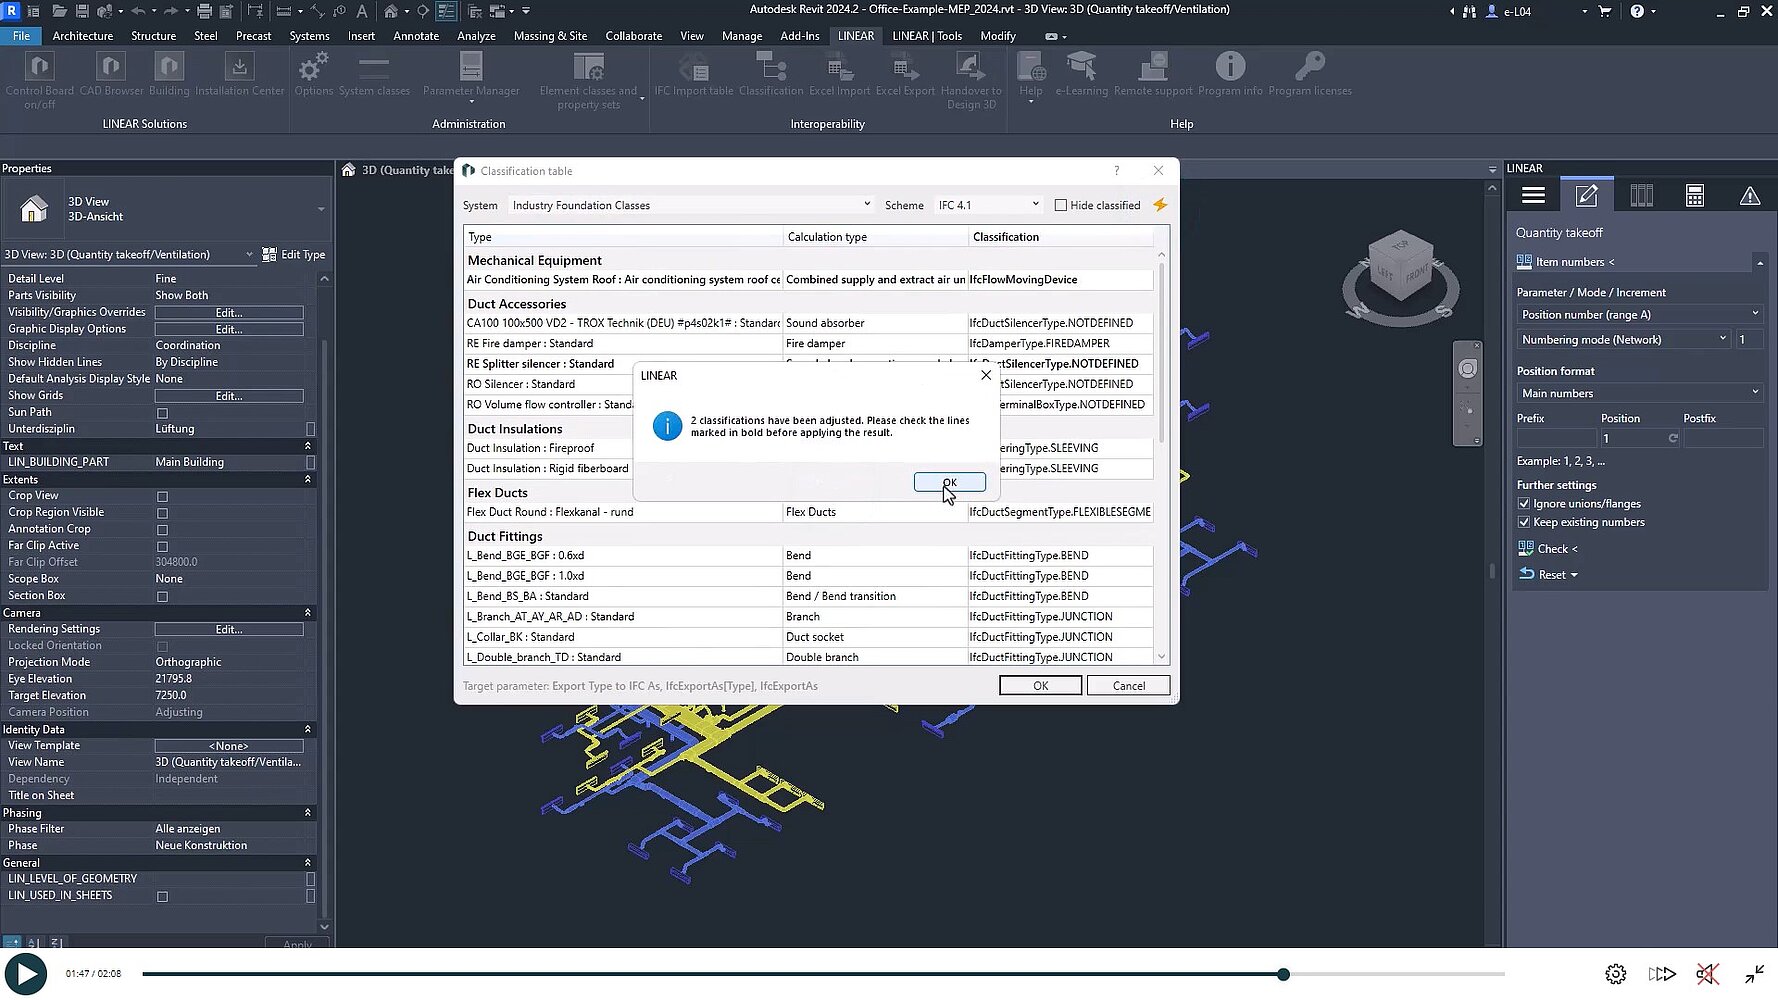Enable Section Box checkbox
Screen dimensions: 1778x1000
(x=162, y=596)
